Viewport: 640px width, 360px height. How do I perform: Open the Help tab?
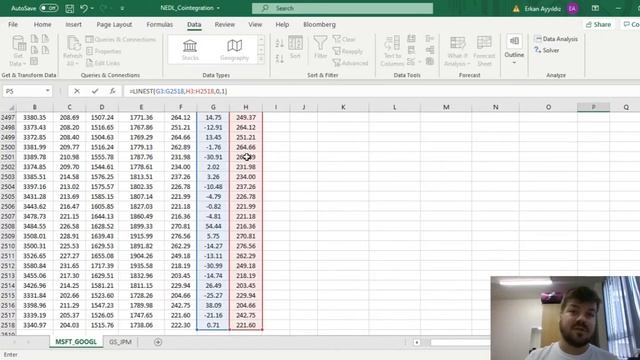coord(282,24)
